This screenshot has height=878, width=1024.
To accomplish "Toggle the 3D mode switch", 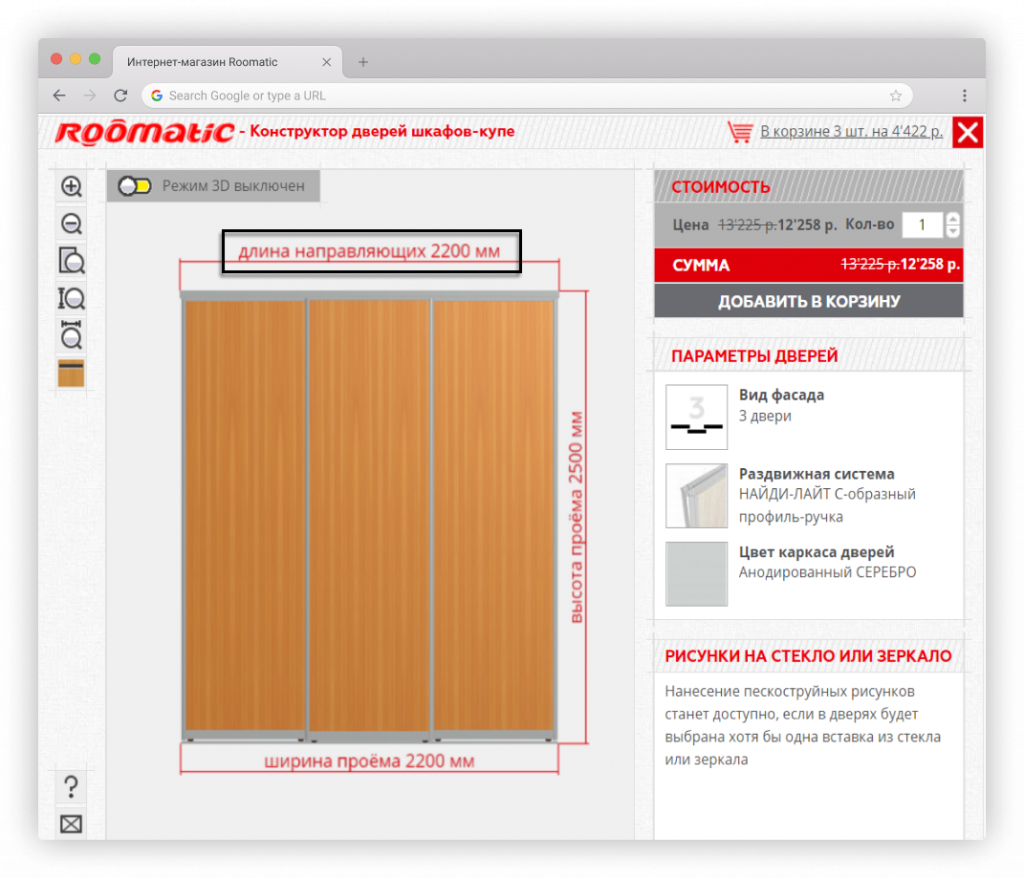I will click(134, 186).
